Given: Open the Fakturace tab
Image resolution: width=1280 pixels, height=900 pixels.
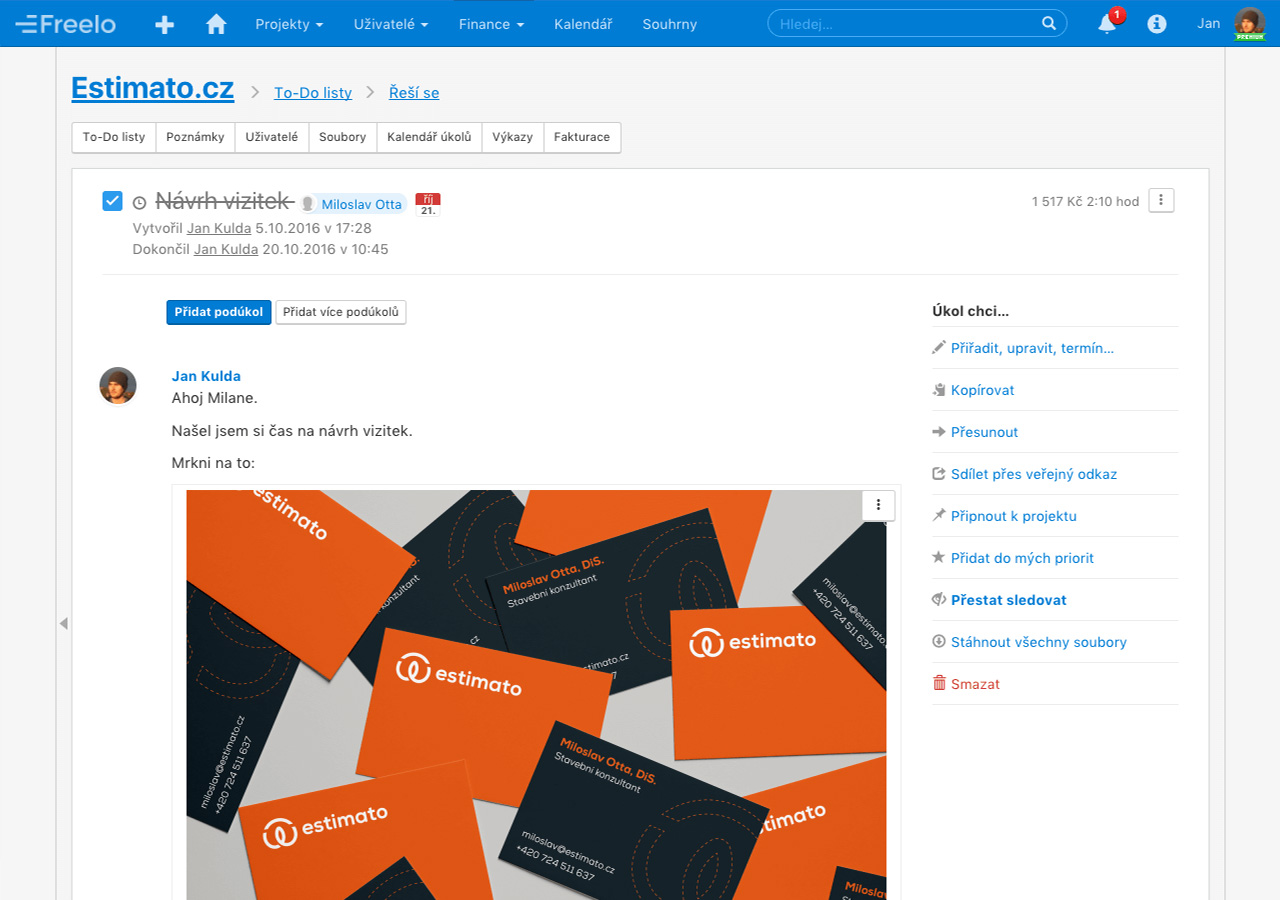Looking at the screenshot, I should pos(582,137).
